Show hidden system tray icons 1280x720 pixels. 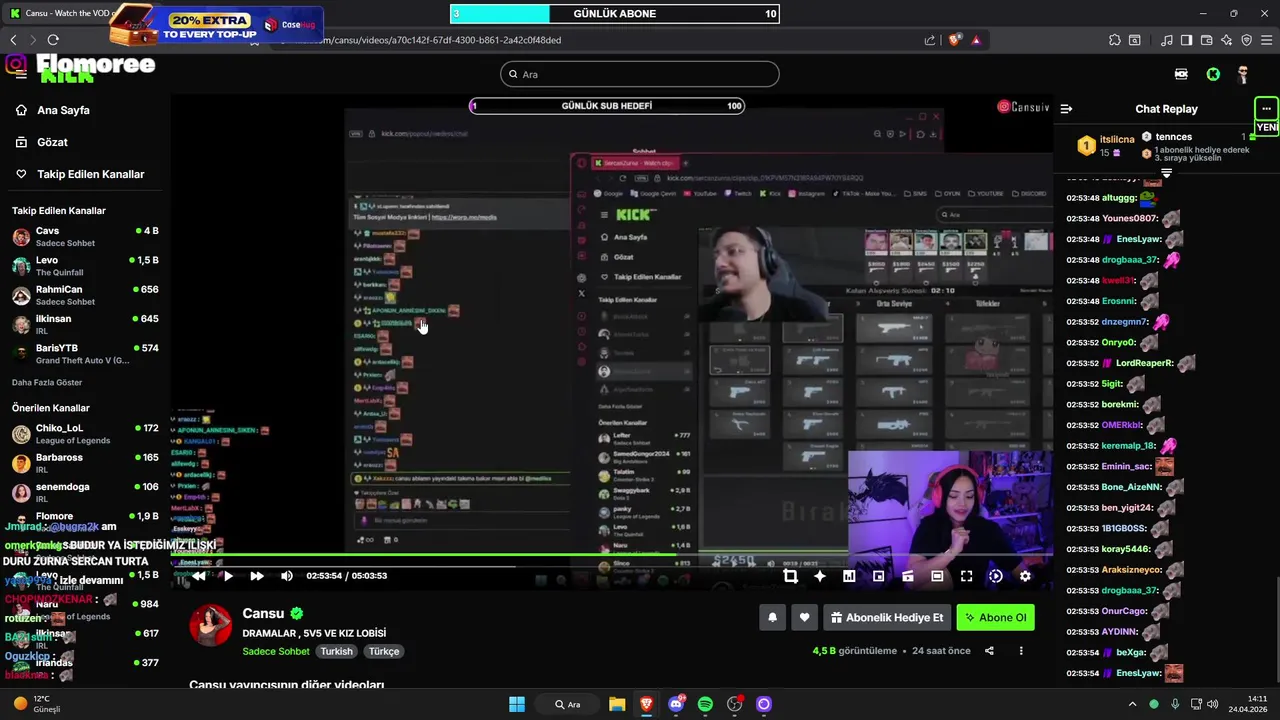click(x=1132, y=704)
